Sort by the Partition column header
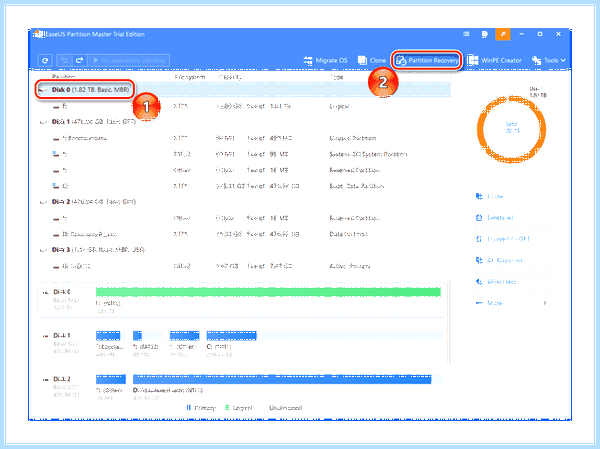This screenshot has width=600, height=449. pos(64,77)
